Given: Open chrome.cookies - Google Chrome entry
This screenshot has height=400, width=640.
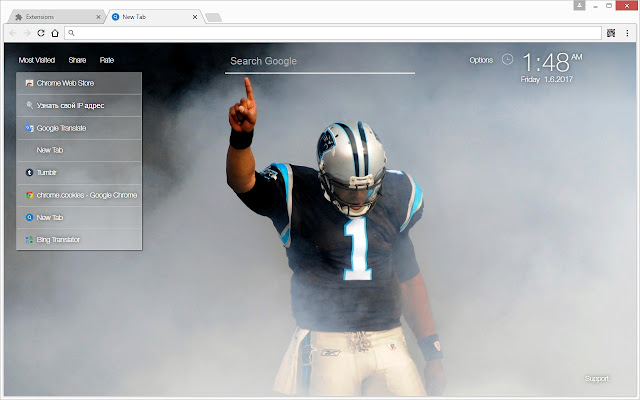Looking at the screenshot, I should [x=79, y=195].
